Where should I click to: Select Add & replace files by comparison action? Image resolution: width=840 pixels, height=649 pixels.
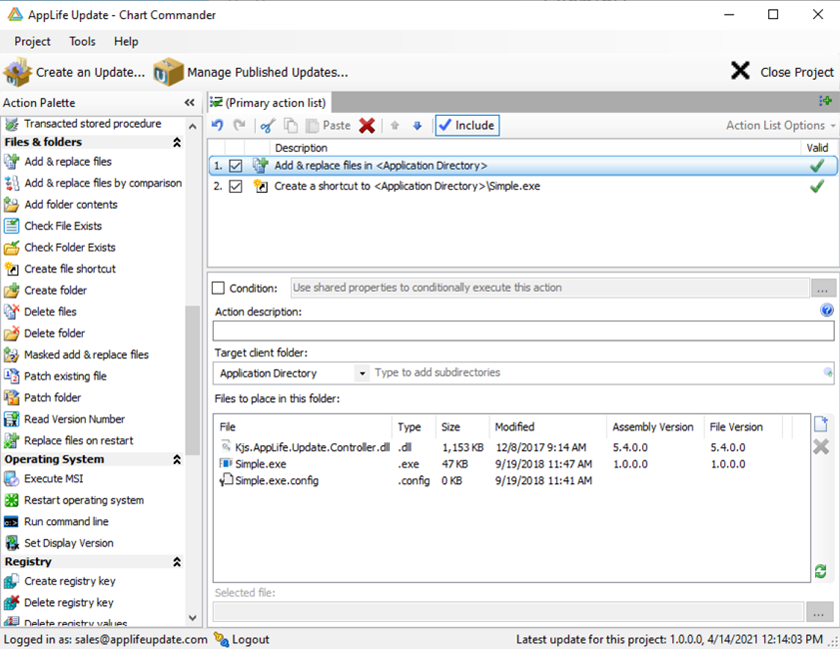[x=93, y=183]
